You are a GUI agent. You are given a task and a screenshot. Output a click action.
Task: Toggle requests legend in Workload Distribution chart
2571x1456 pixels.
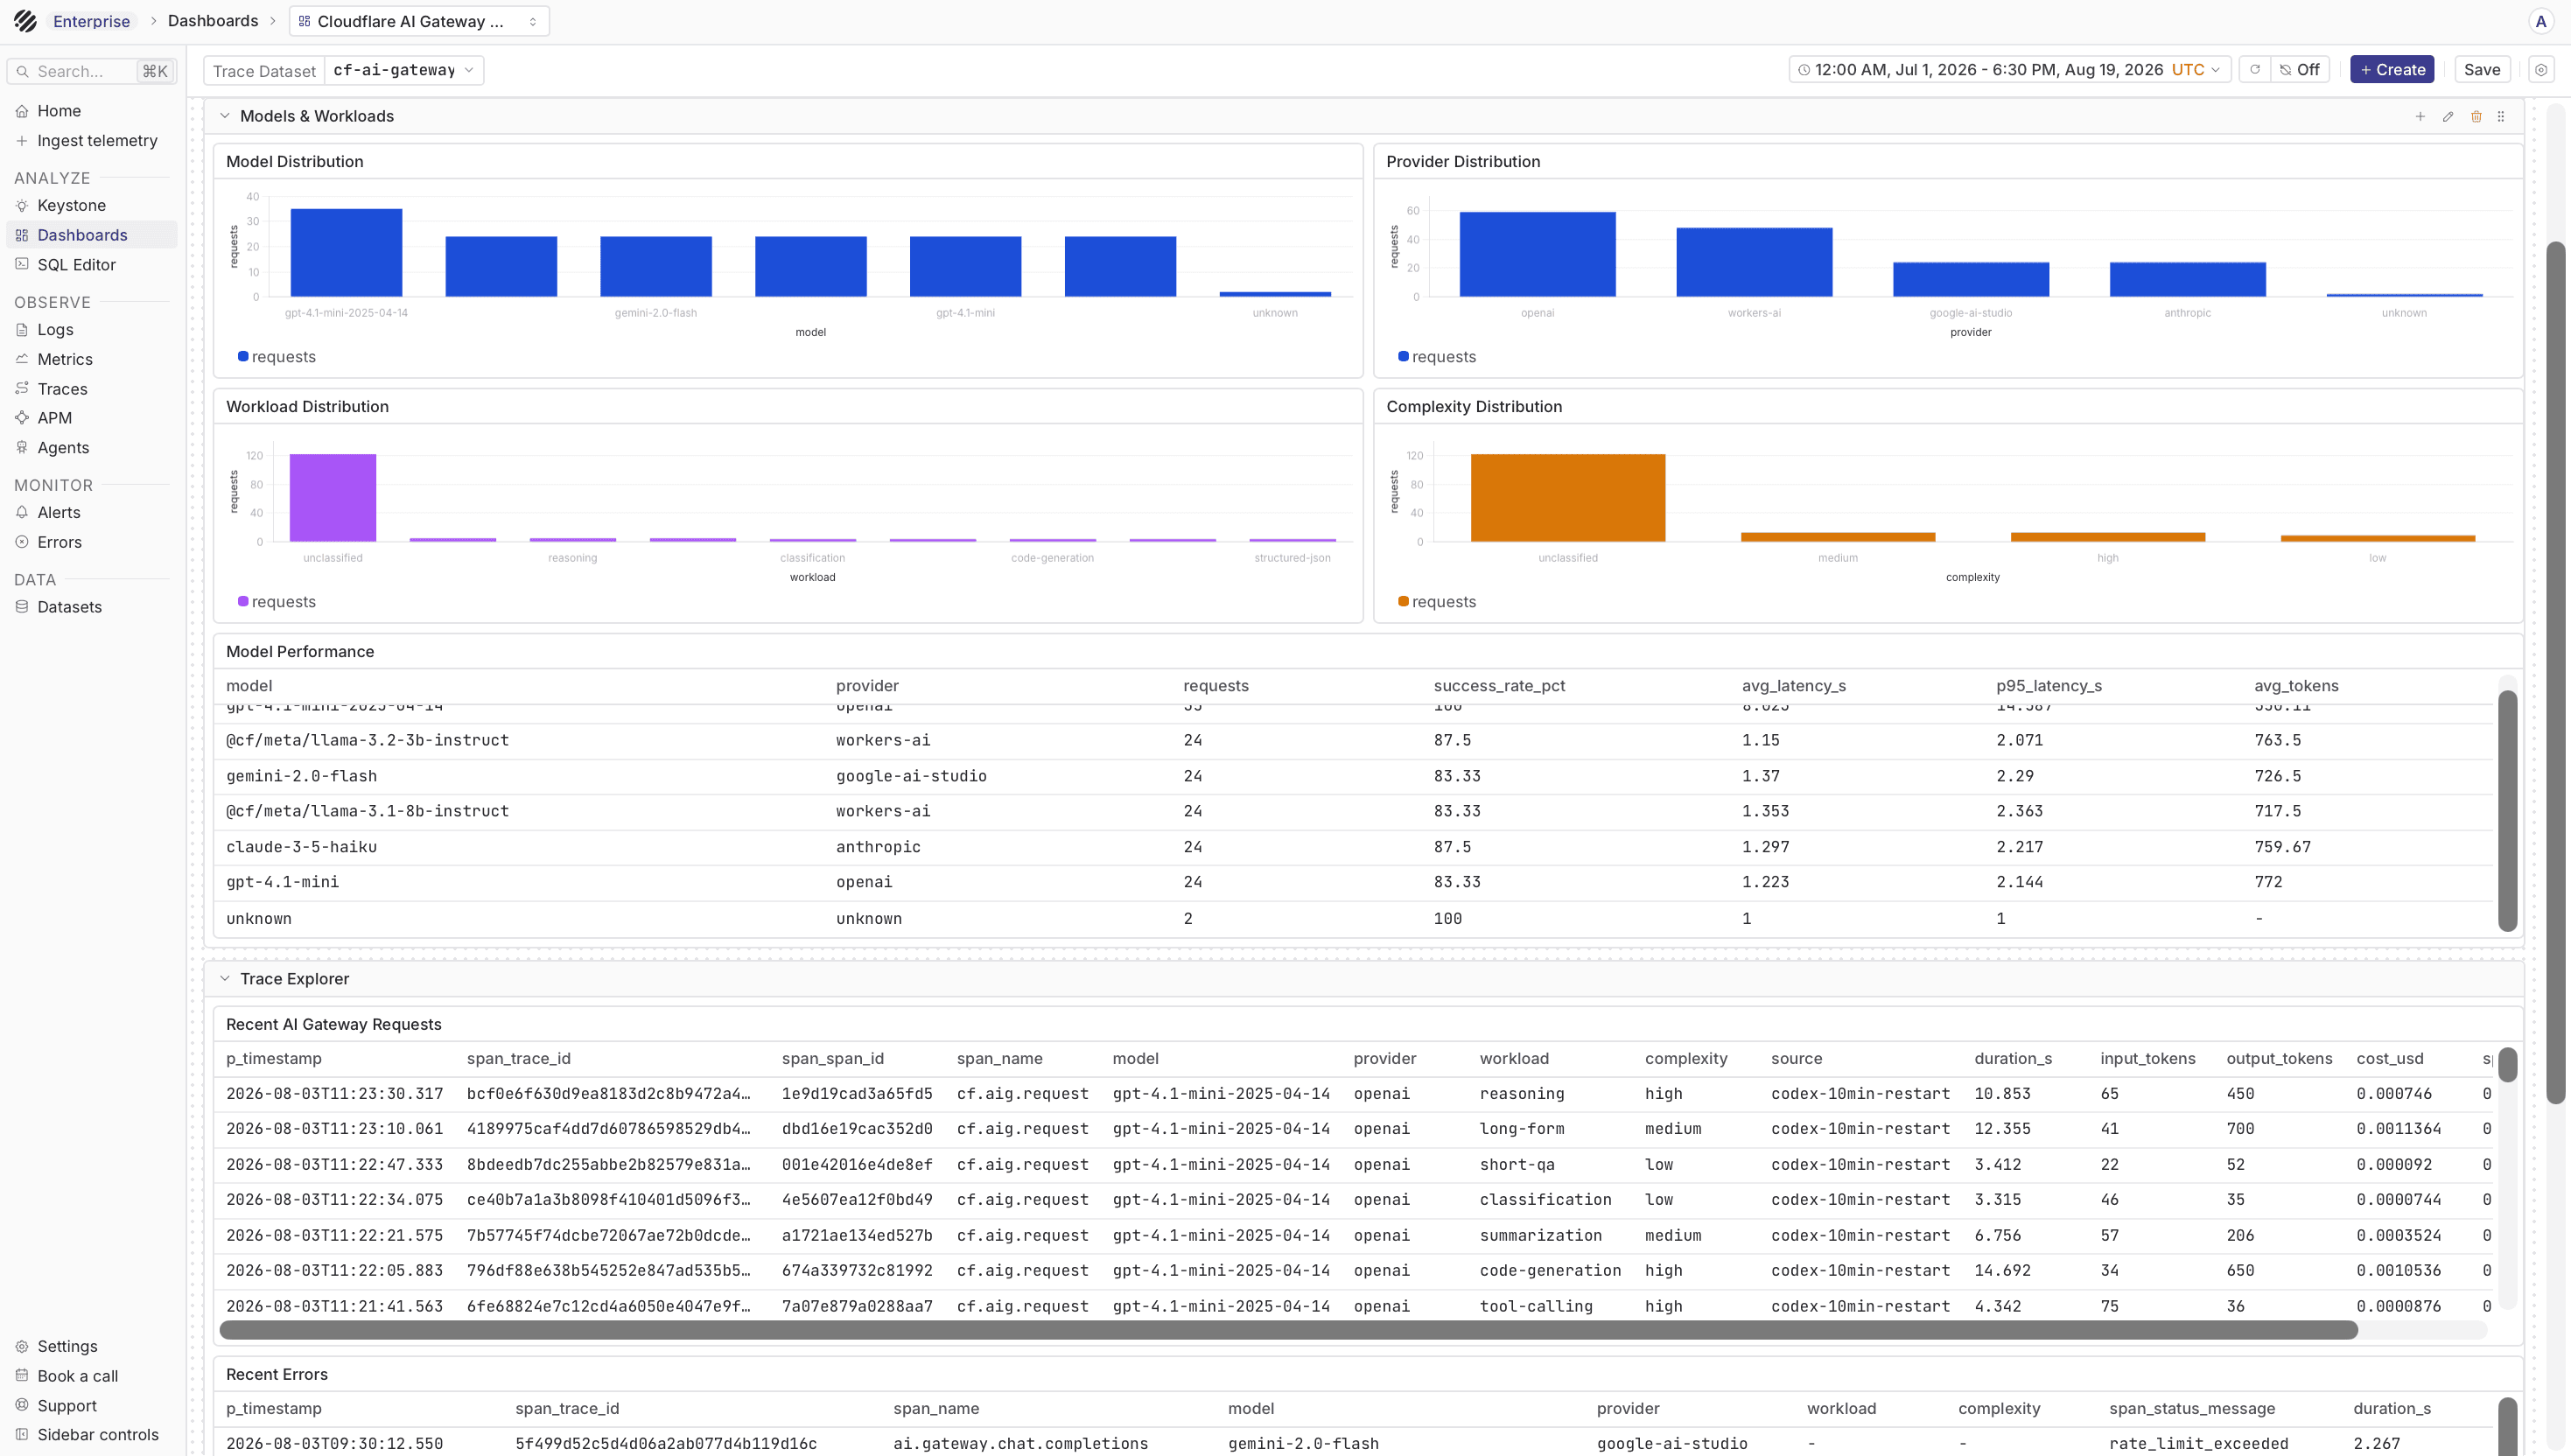click(x=276, y=602)
